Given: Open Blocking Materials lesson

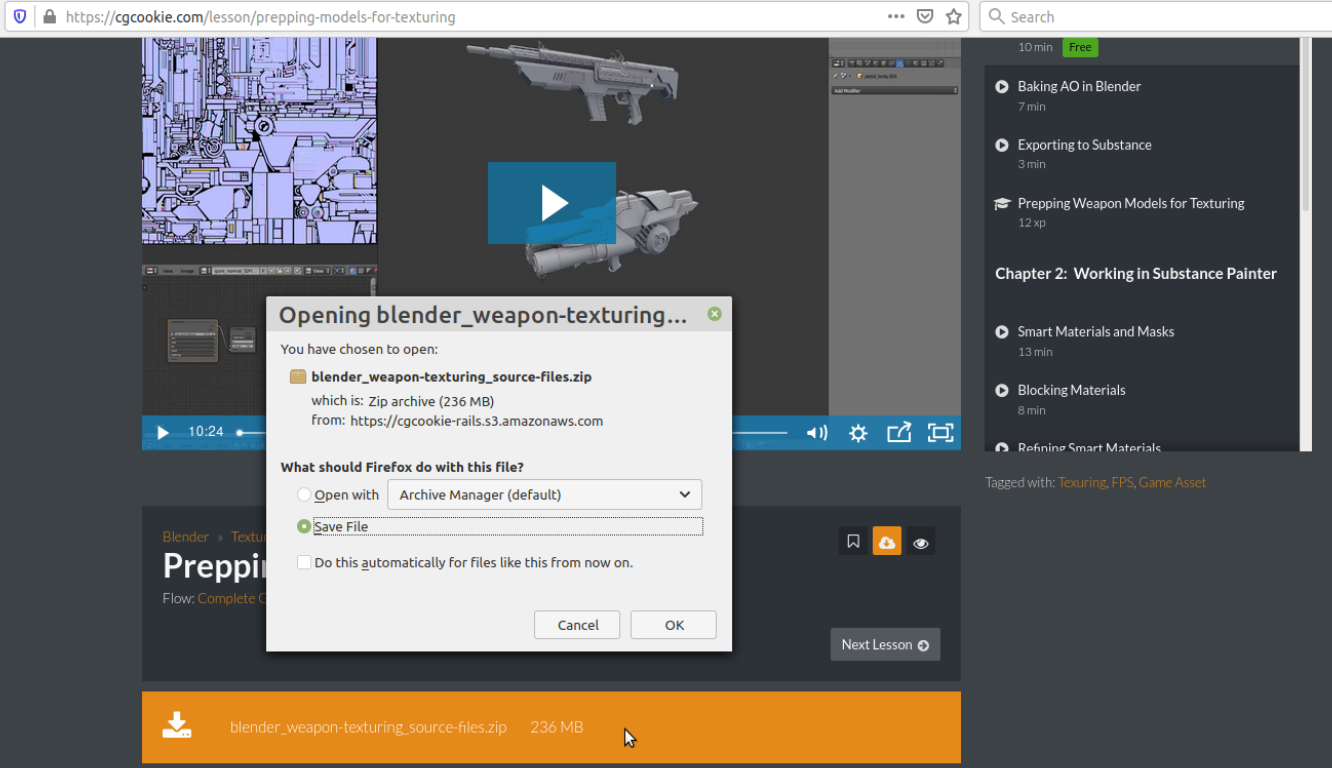Looking at the screenshot, I should 1071,390.
